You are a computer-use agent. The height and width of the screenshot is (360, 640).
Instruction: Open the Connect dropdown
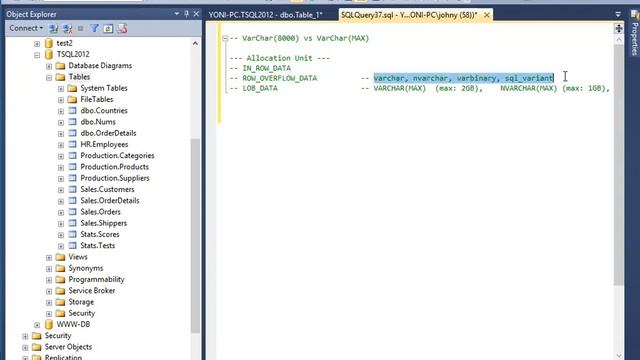(26, 28)
